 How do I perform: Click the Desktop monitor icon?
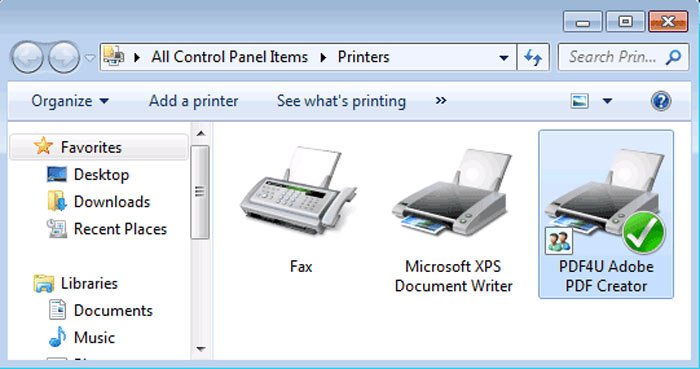57,174
